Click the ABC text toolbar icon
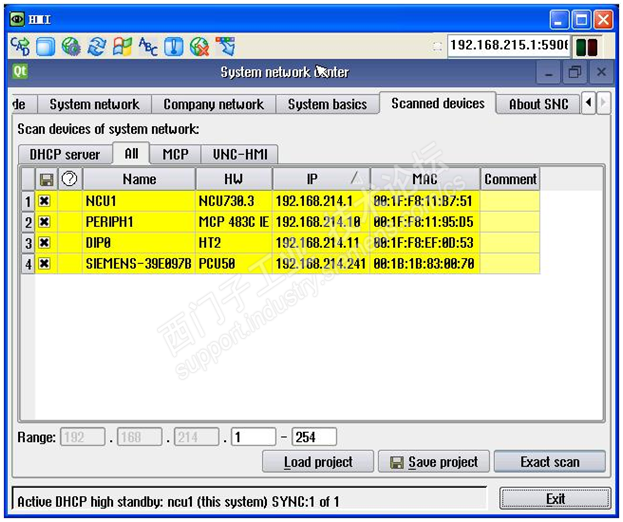This screenshot has width=623, height=522. tap(148, 46)
